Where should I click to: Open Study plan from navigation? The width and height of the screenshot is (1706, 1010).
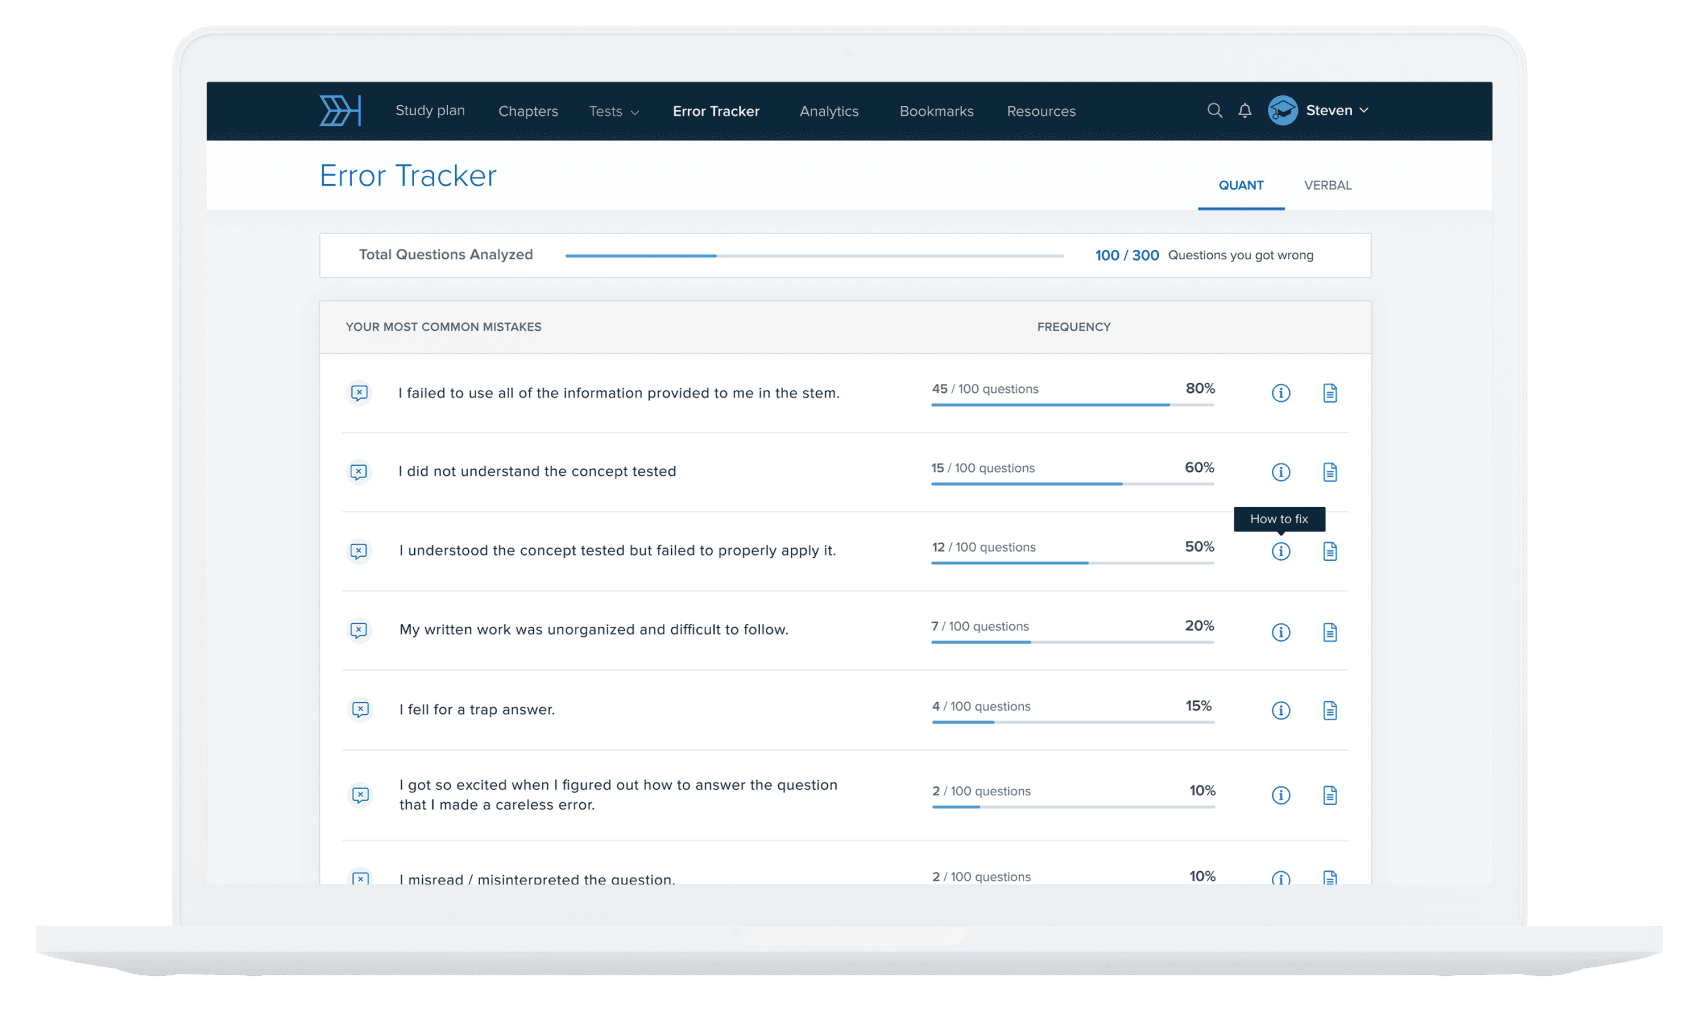click(x=430, y=110)
